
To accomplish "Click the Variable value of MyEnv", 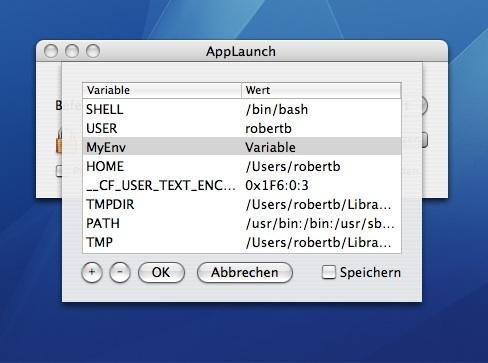I will (270, 147).
